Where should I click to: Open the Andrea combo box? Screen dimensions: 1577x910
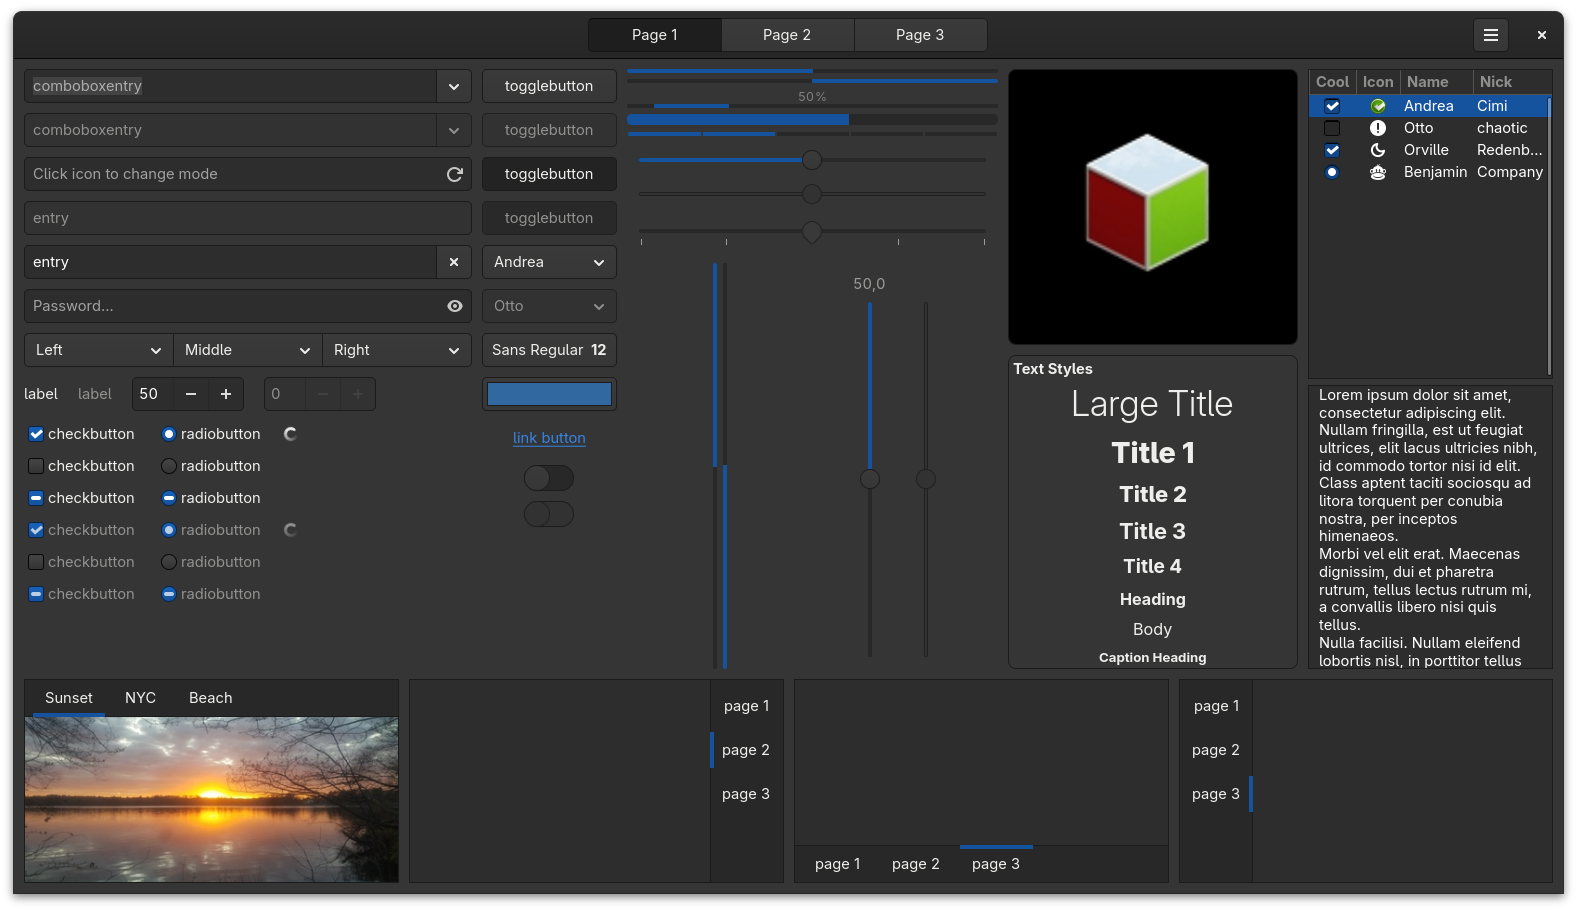549,262
